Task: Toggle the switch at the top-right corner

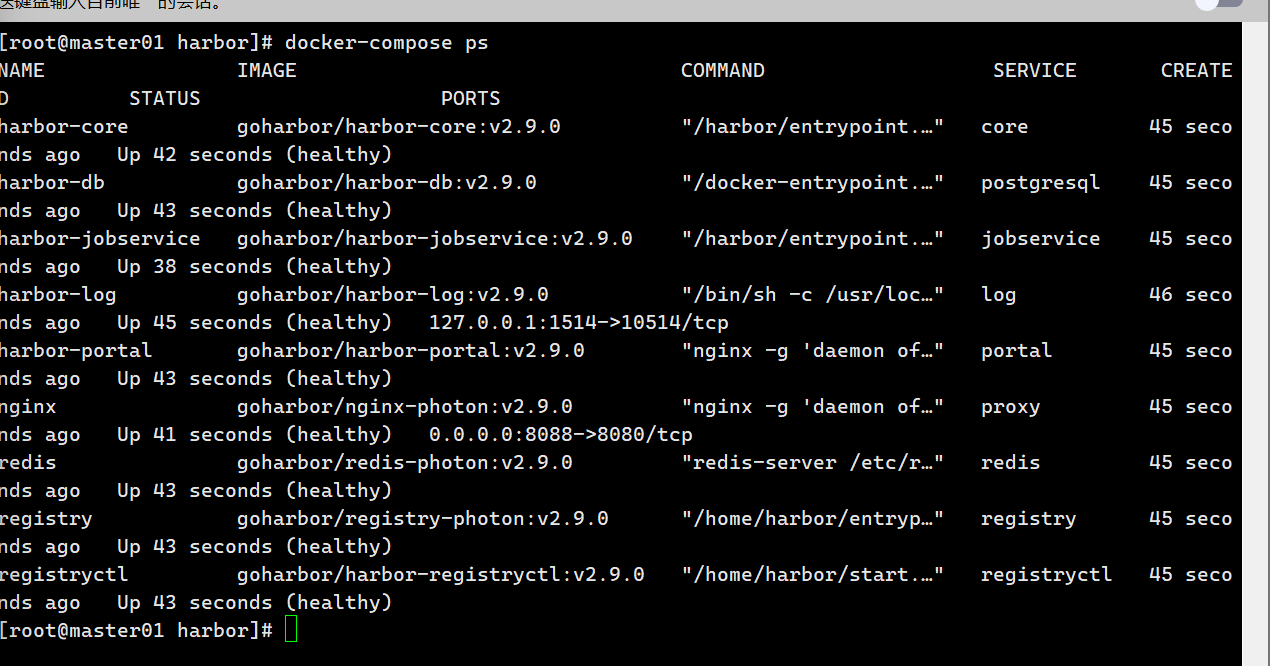Action: [1219, 3]
